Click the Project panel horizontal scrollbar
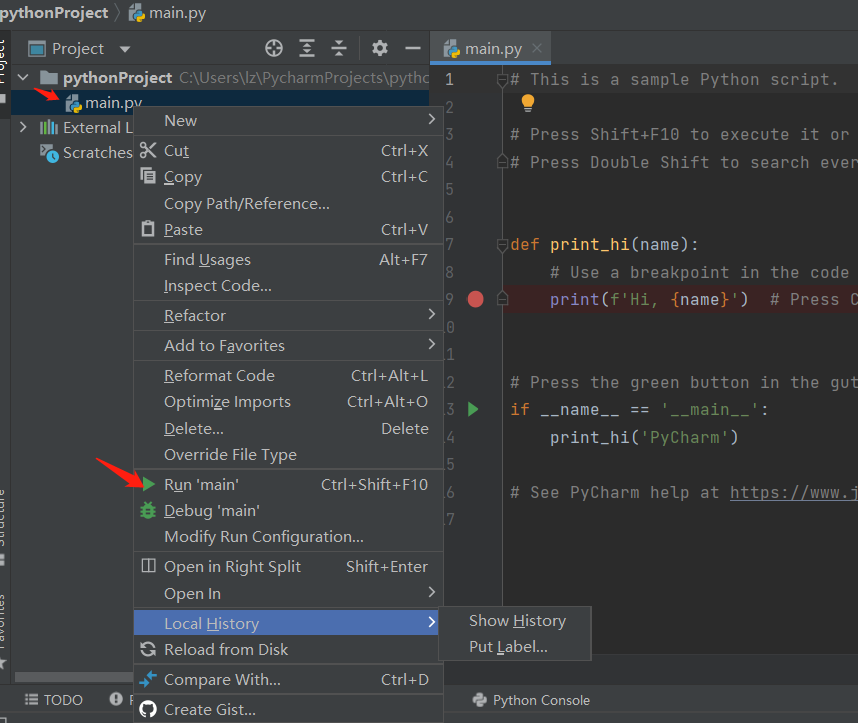Viewport: 858px width, 723px height. tap(74, 677)
